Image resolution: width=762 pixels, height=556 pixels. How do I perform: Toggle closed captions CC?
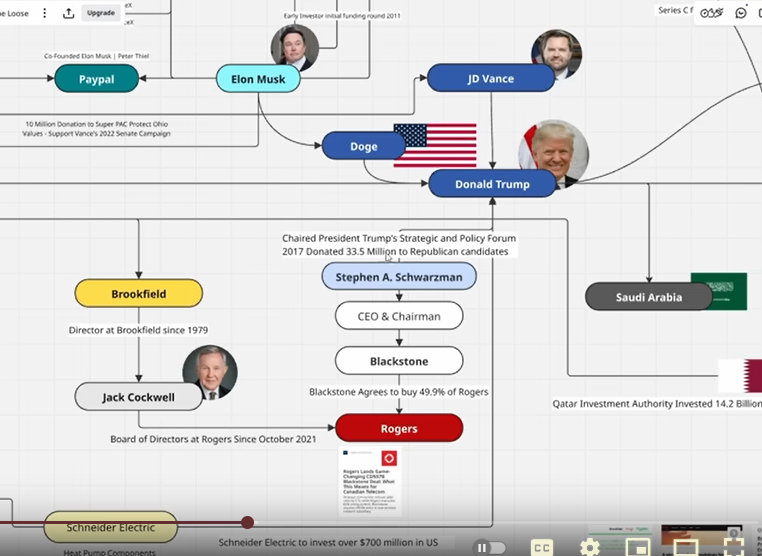coord(542,548)
